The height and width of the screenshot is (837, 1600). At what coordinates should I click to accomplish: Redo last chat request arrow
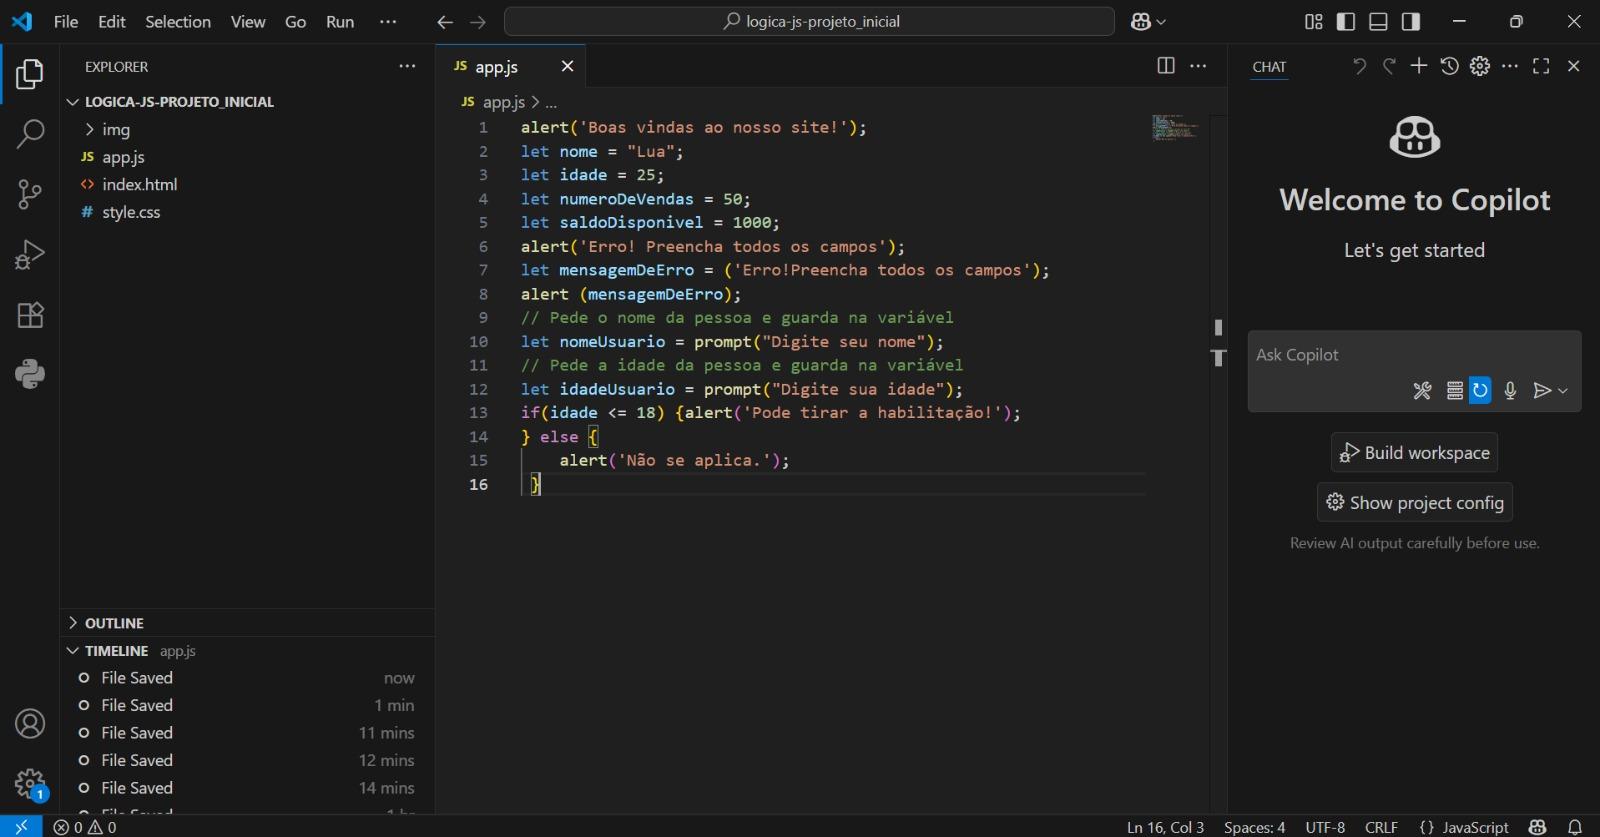(1389, 66)
